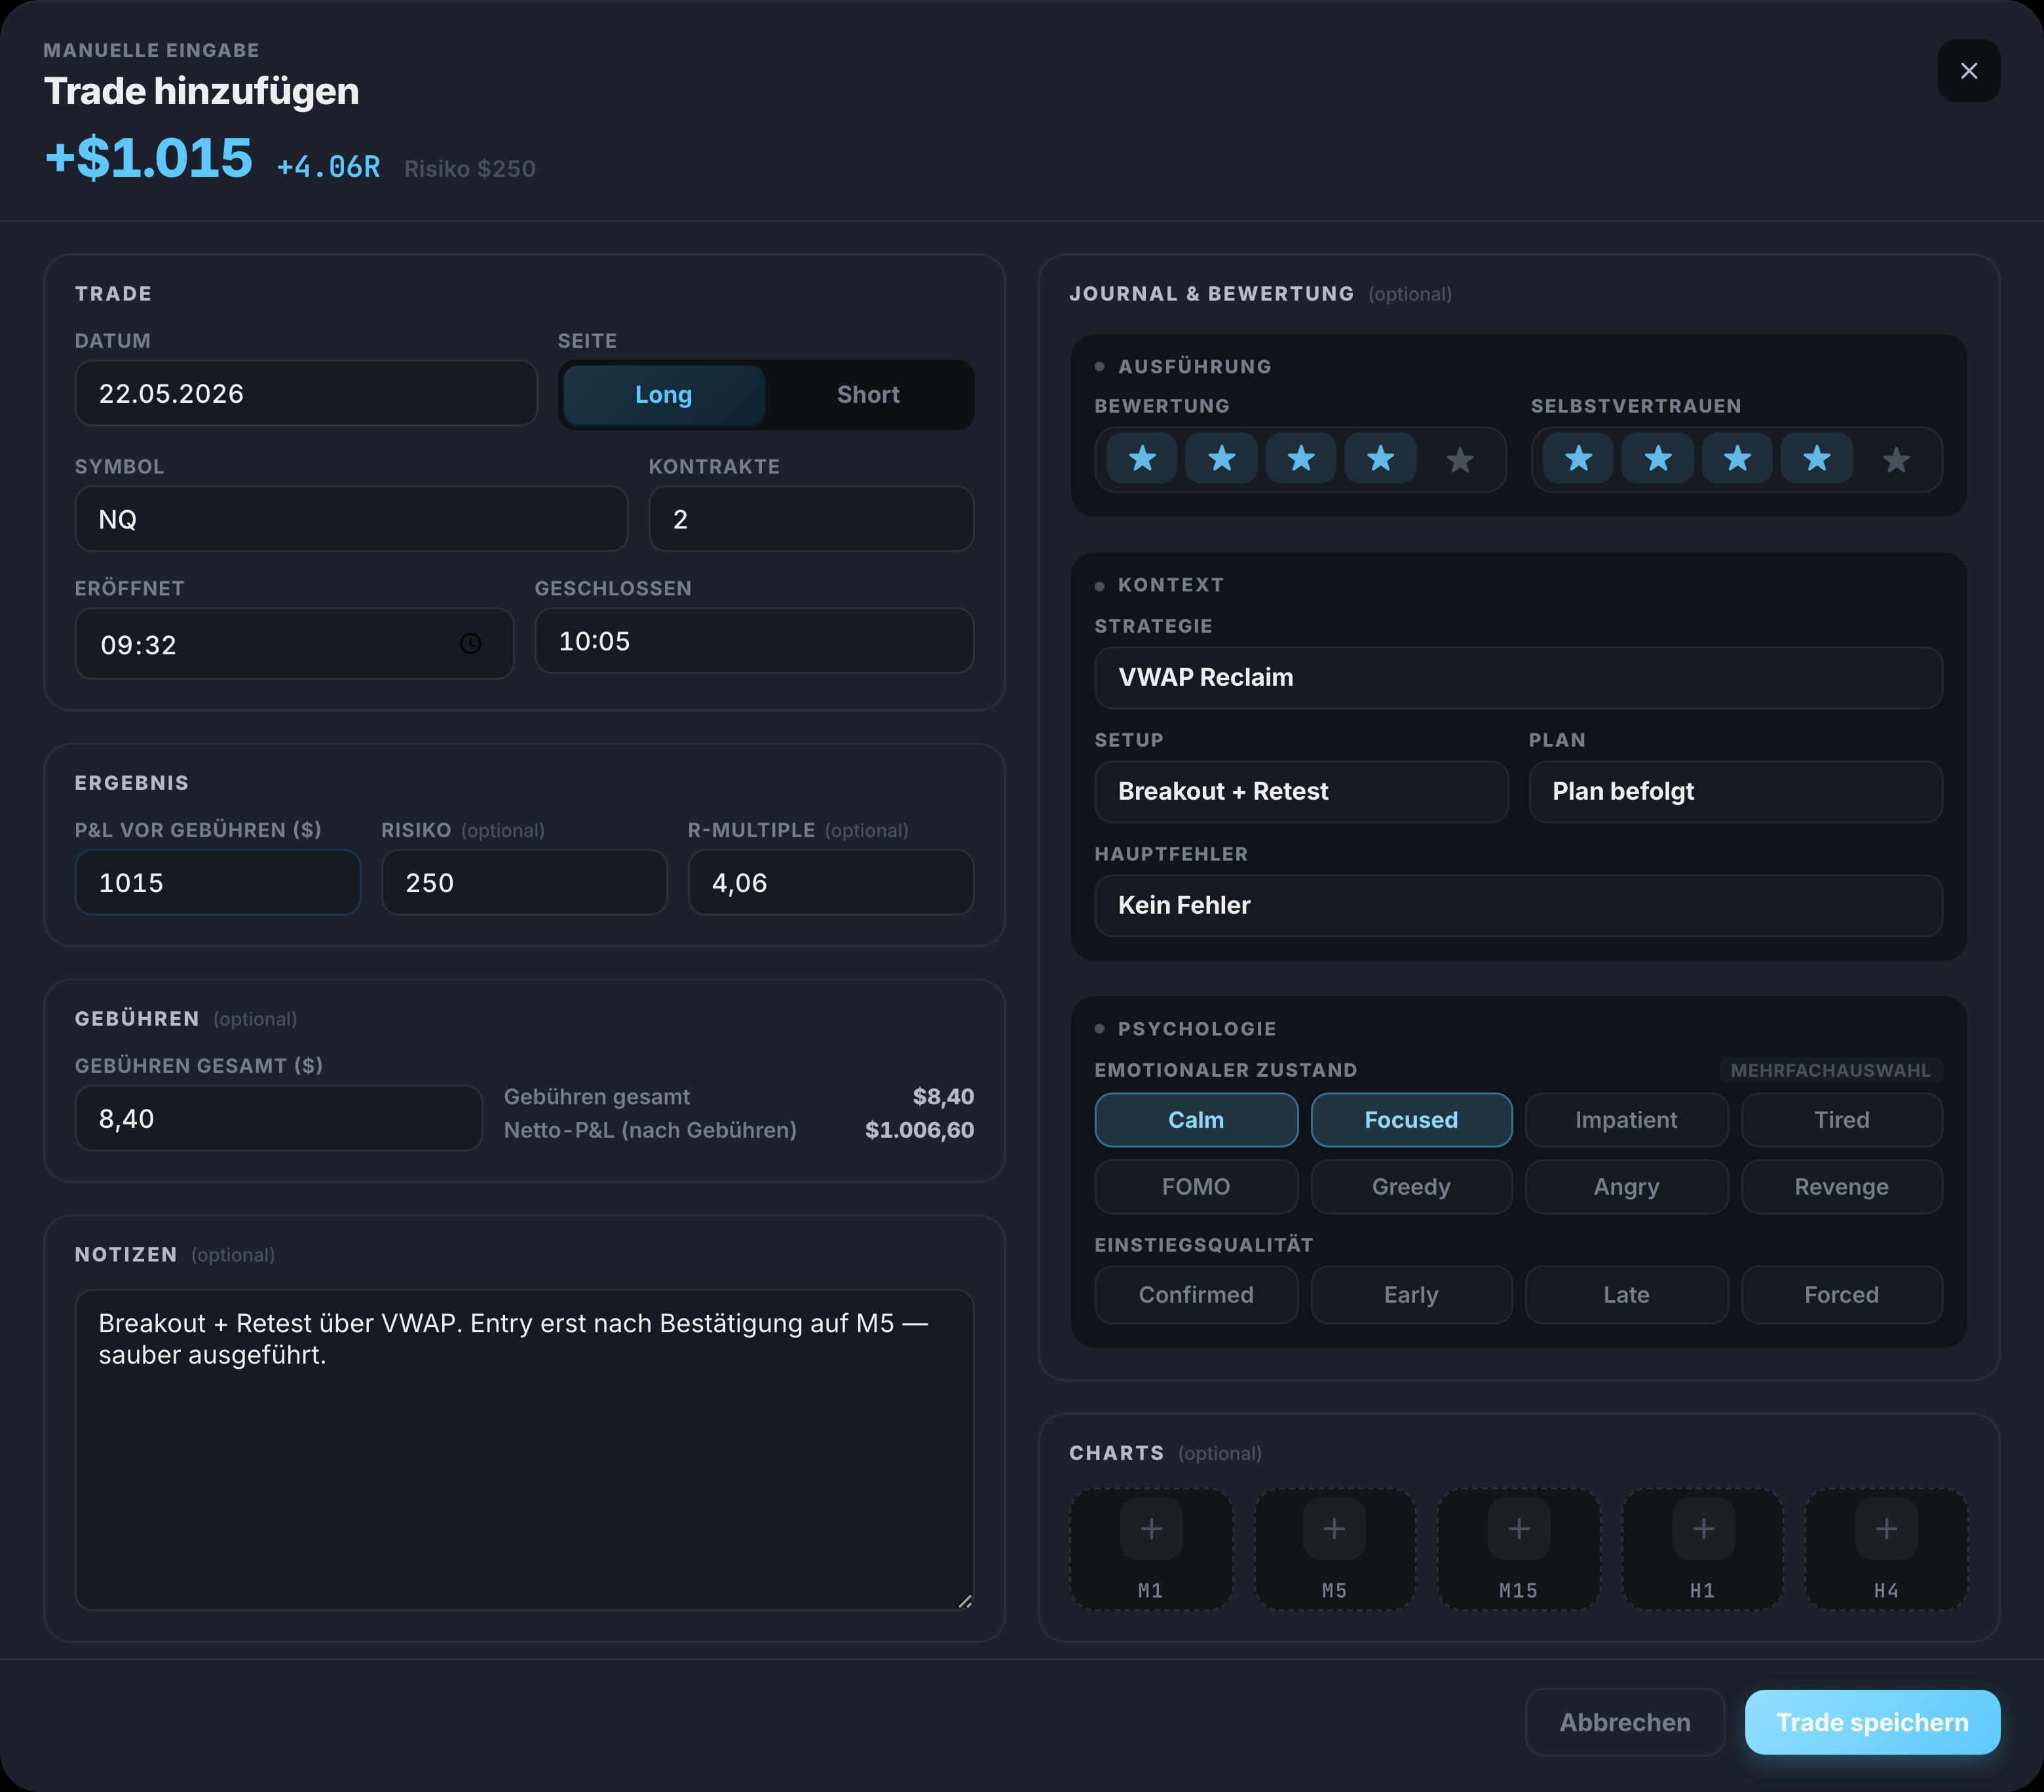Open the Setup dropdown Breakout + Retest

click(x=1301, y=792)
